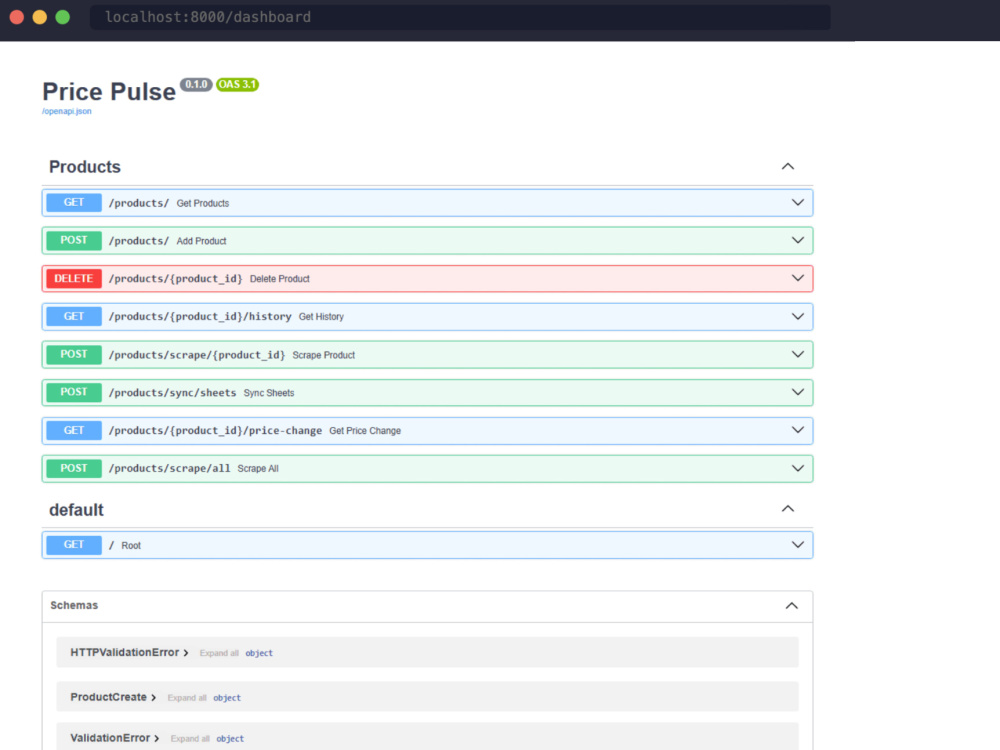Select the /products/sync/sheets path
Screen dimensions: 1000x750
click(x=172, y=393)
